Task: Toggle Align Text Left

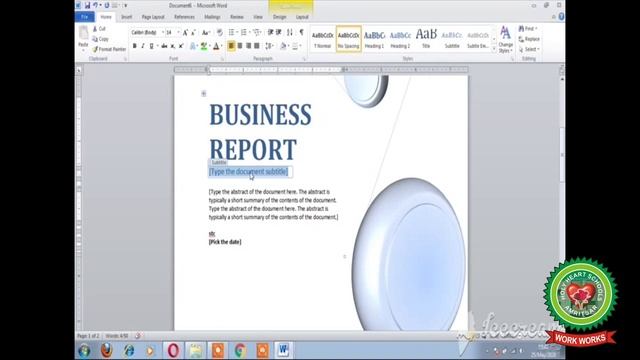Action: click(x=231, y=46)
